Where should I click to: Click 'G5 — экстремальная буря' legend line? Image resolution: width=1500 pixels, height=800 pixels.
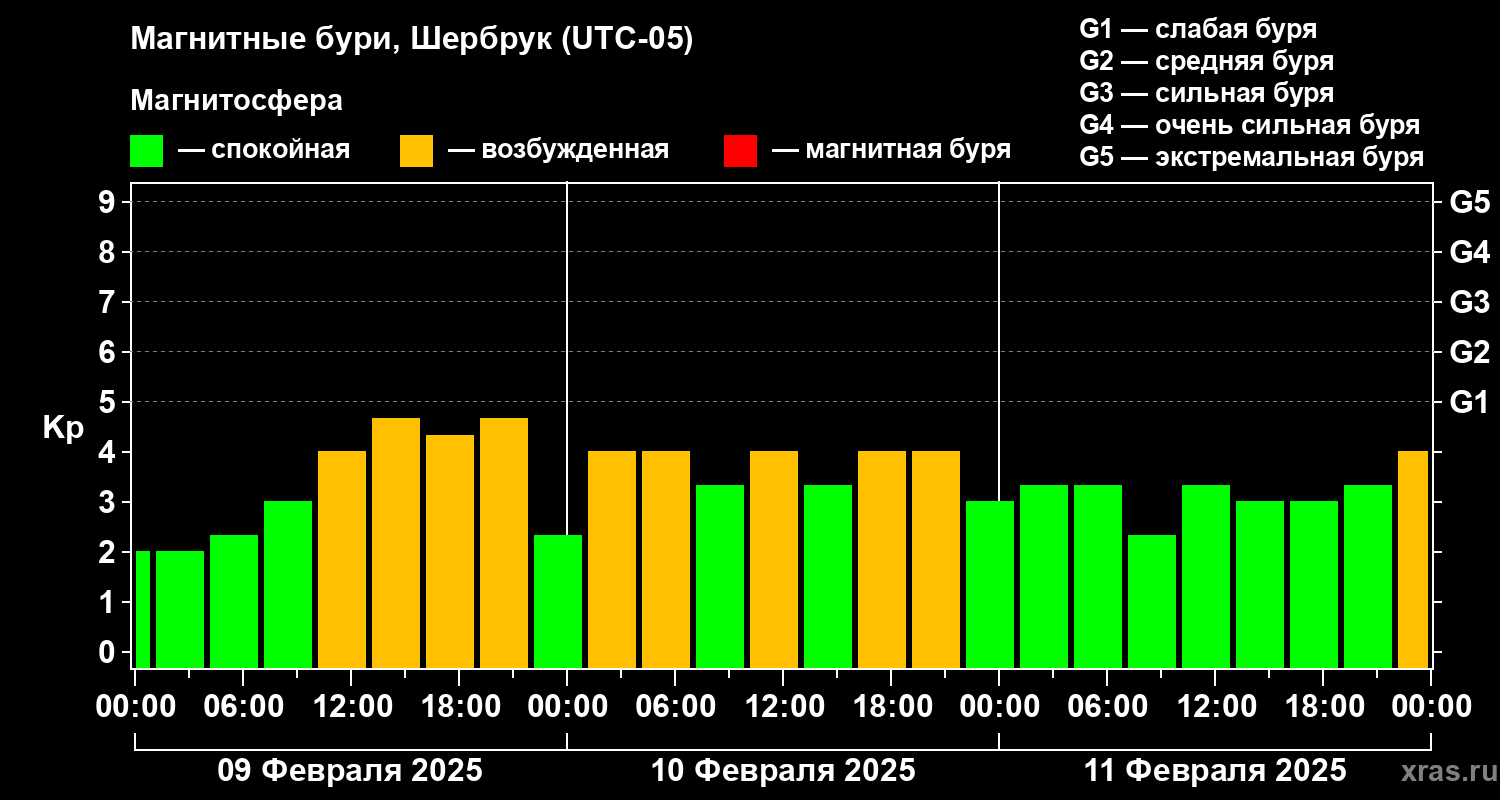1251,157
